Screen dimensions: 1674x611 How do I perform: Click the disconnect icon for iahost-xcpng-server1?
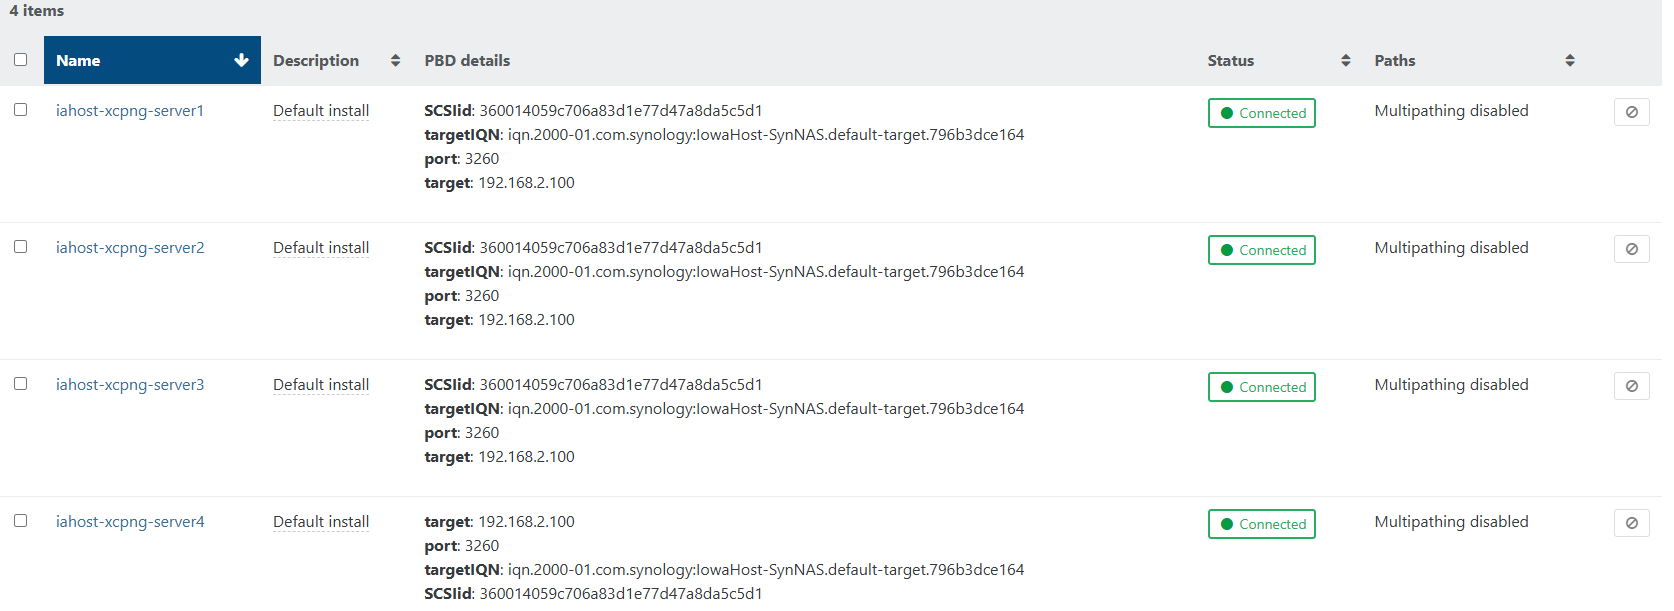1631,112
